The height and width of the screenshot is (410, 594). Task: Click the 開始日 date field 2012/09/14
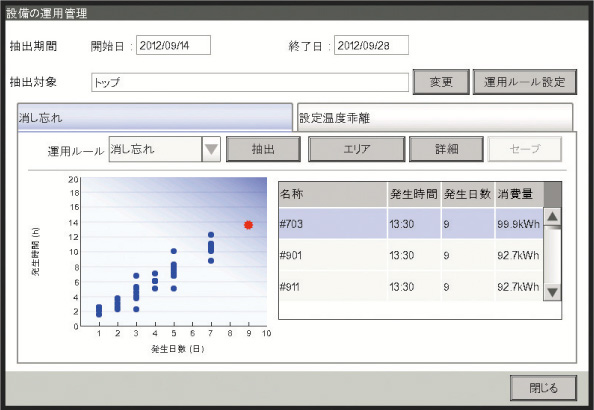point(173,45)
